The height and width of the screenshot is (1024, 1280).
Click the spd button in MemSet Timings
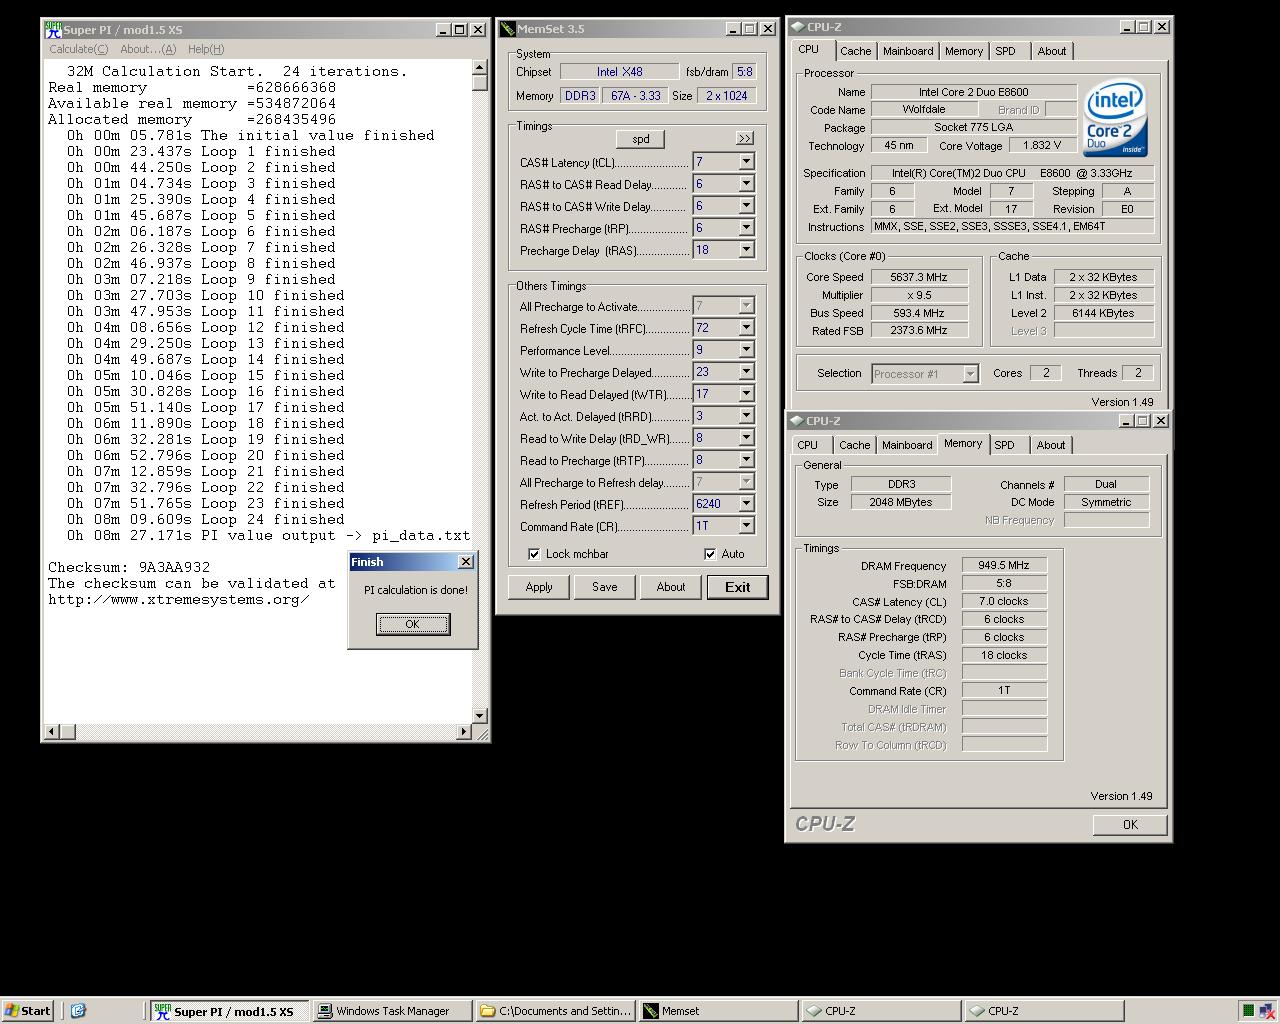point(641,139)
